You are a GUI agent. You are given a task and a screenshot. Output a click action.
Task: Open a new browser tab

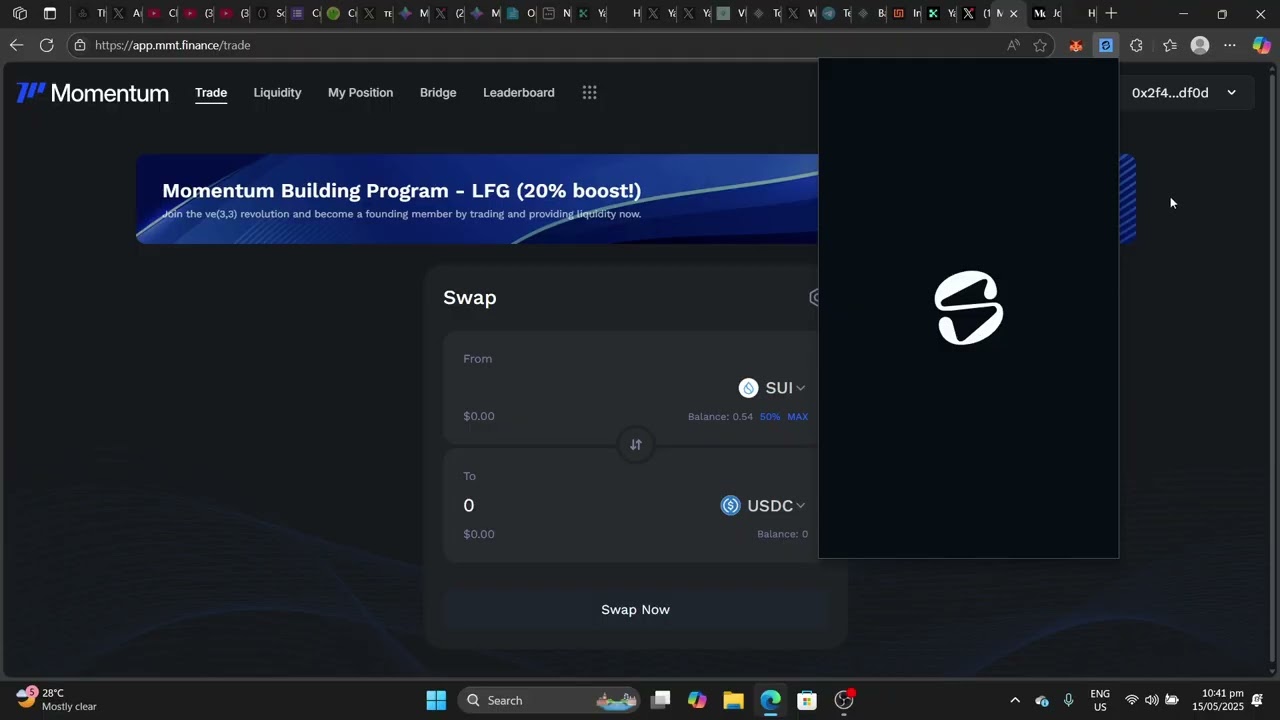1111,14
